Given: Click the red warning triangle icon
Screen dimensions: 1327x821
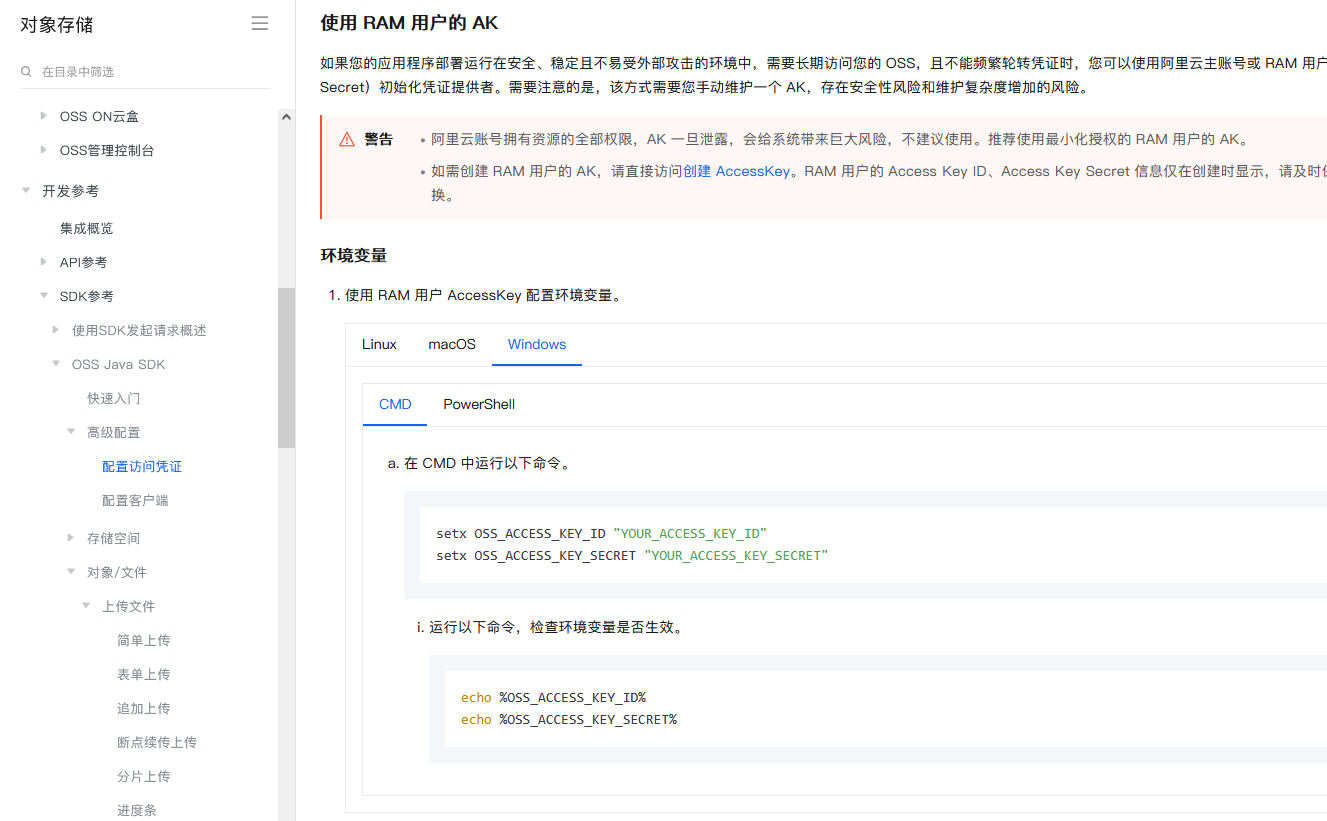Looking at the screenshot, I should (x=347, y=140).
